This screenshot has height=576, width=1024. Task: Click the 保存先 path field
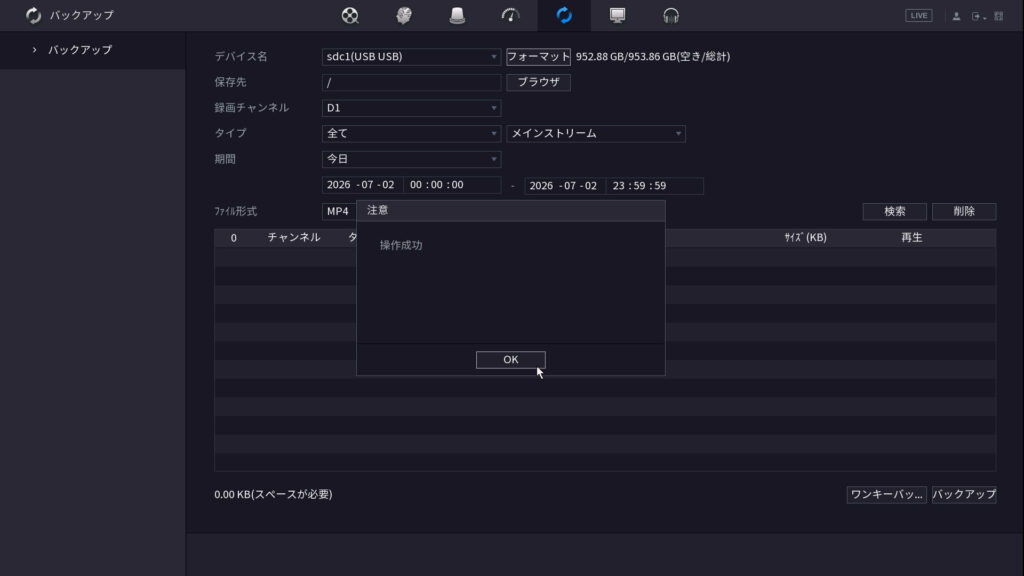coord(411,82)
